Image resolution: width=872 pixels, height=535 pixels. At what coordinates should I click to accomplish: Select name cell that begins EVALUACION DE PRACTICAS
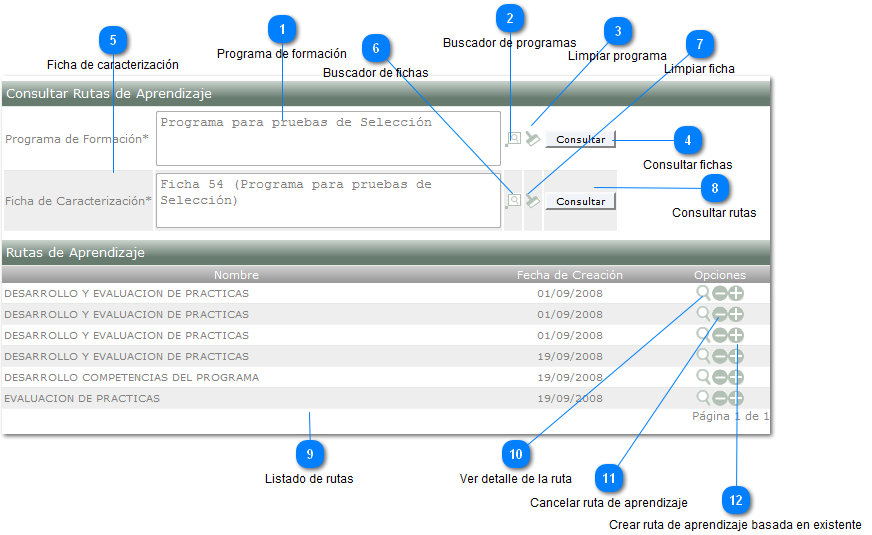[82, 399]
